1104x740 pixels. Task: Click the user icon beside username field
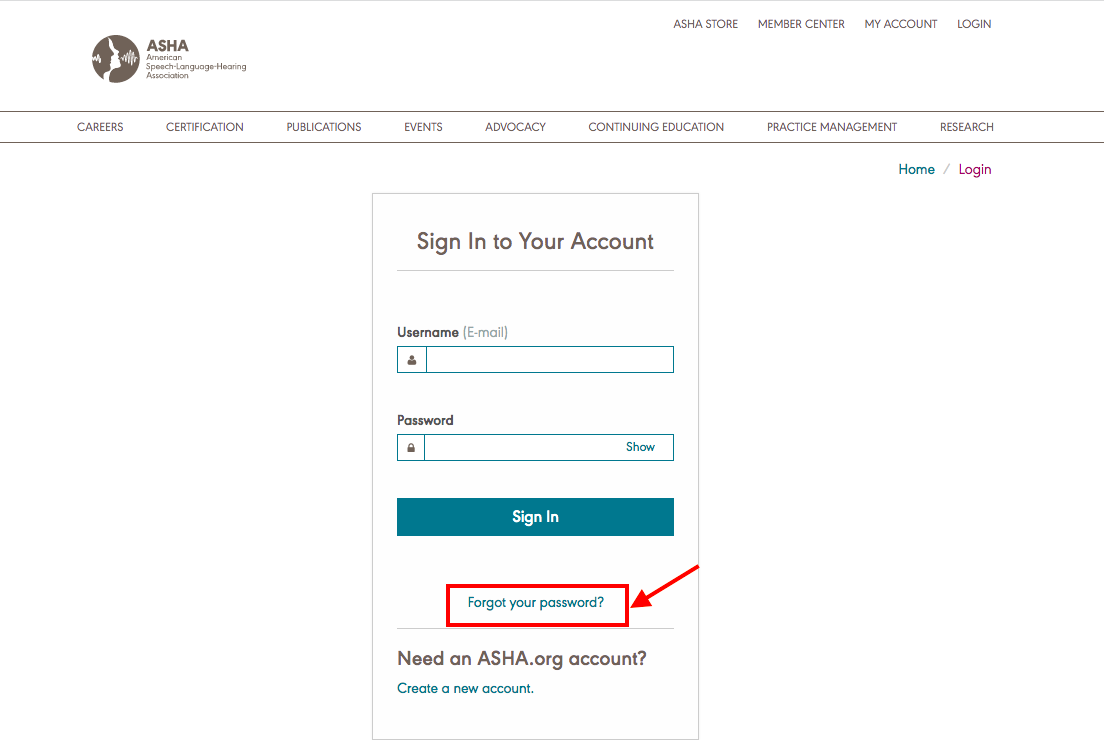pos(412,360)
